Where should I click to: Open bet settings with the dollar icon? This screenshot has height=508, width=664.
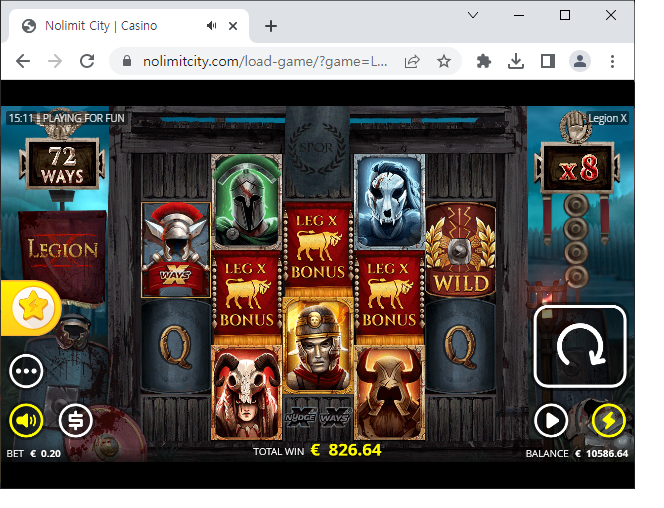coord(76,420)
